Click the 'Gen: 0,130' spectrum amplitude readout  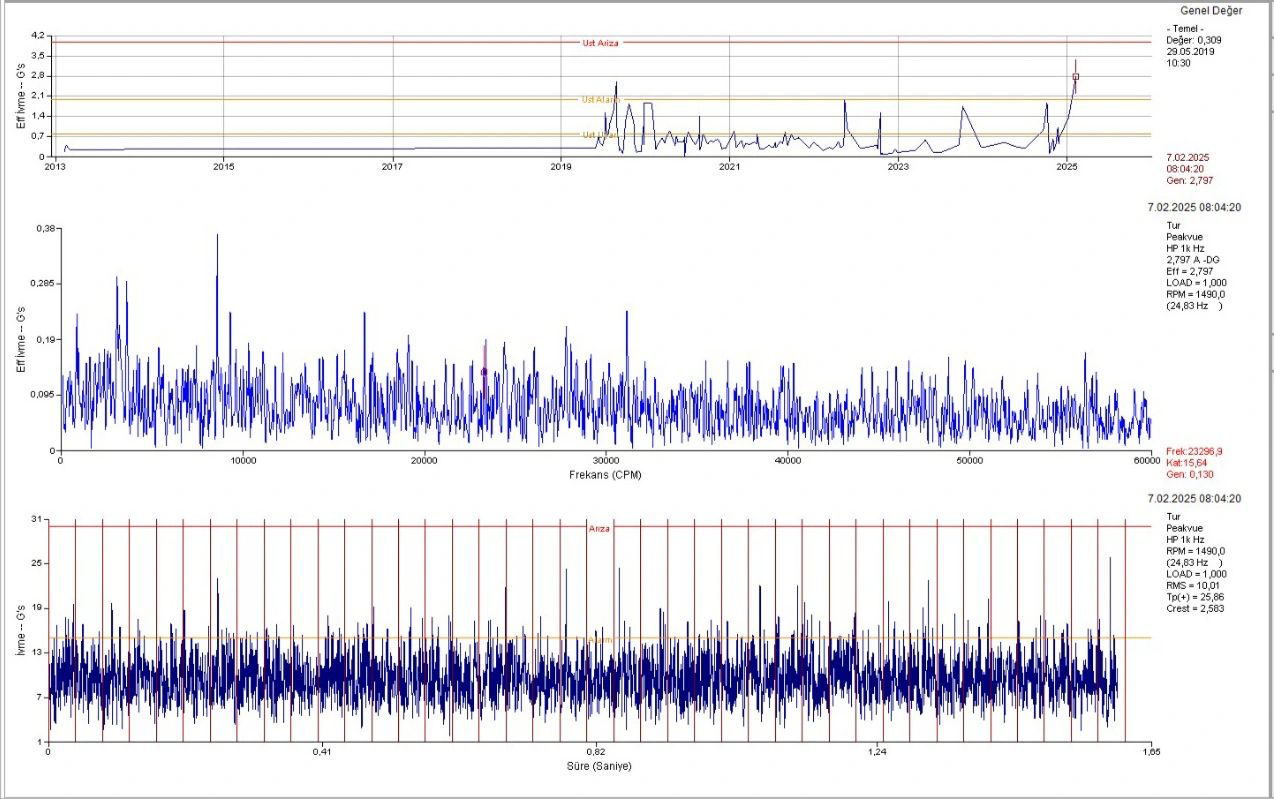click(x=1190, y=475)
